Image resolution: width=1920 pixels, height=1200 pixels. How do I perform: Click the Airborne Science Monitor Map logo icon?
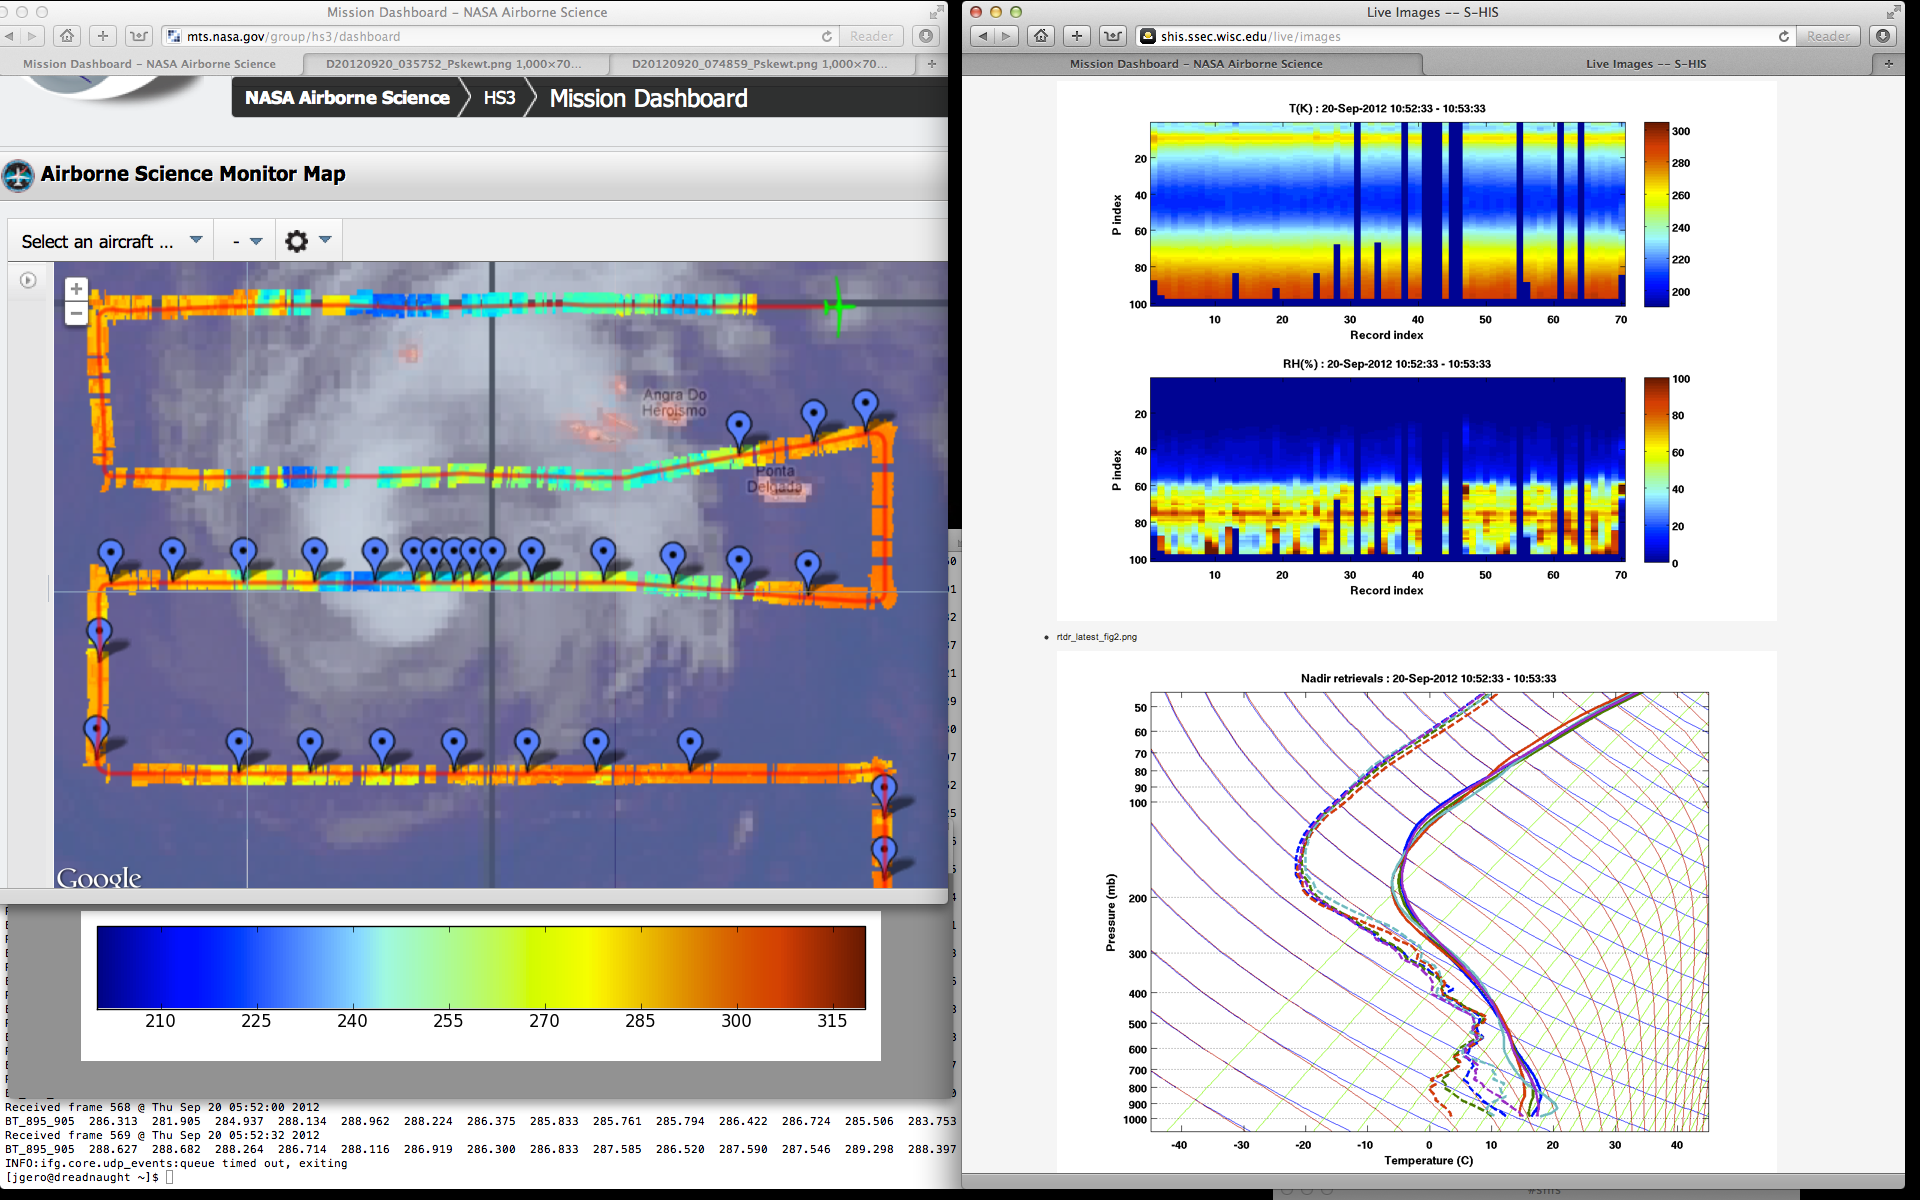coord(18,175)
